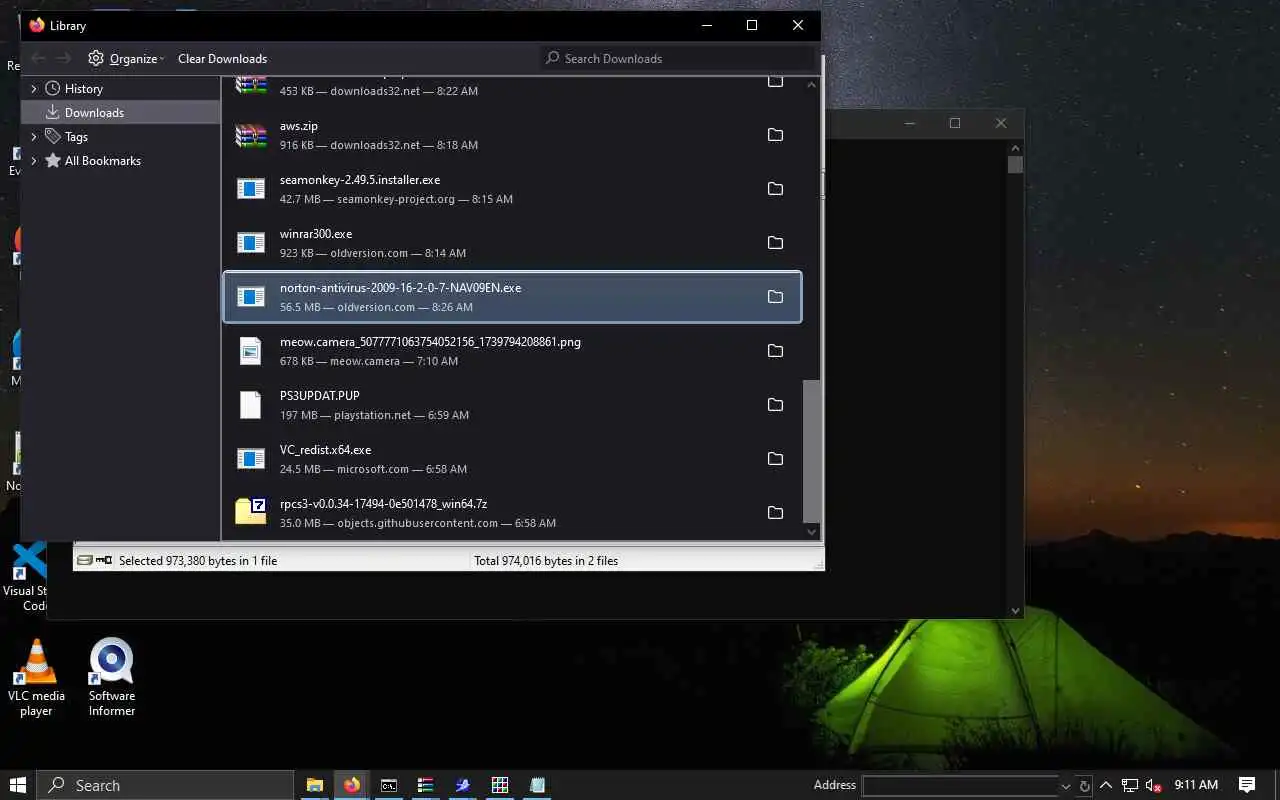Click the taskbar Address input field
This screenshot has height=800, width=1280.
click(x=960, y=786)
